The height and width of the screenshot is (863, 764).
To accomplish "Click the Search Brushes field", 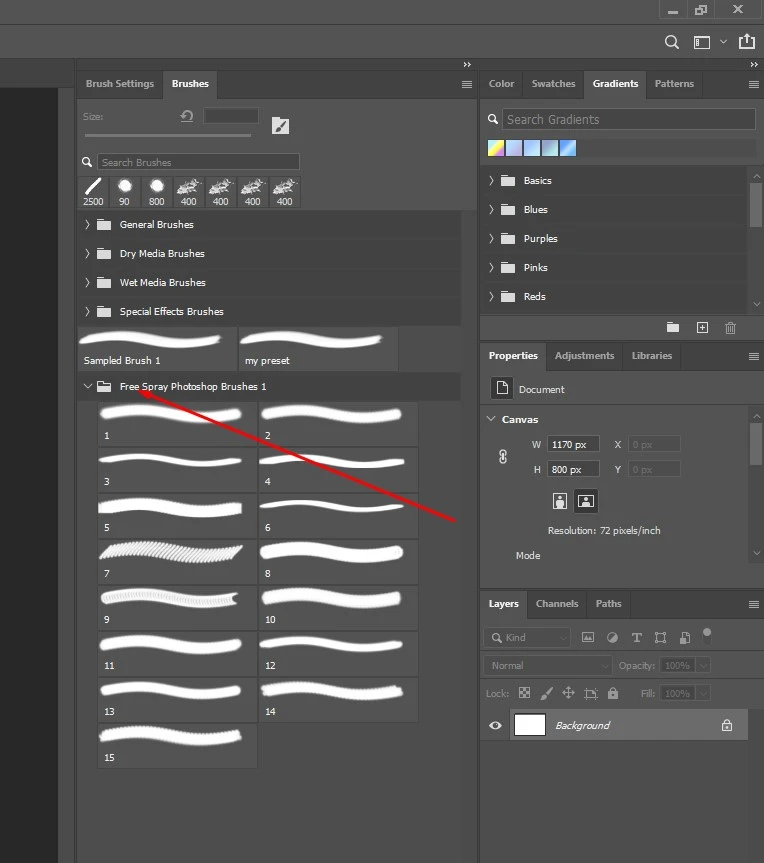I will pyautogui.click(x=198, y=162).
